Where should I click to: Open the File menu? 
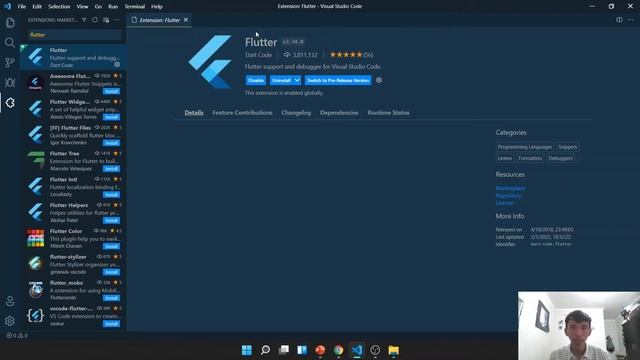22,7
